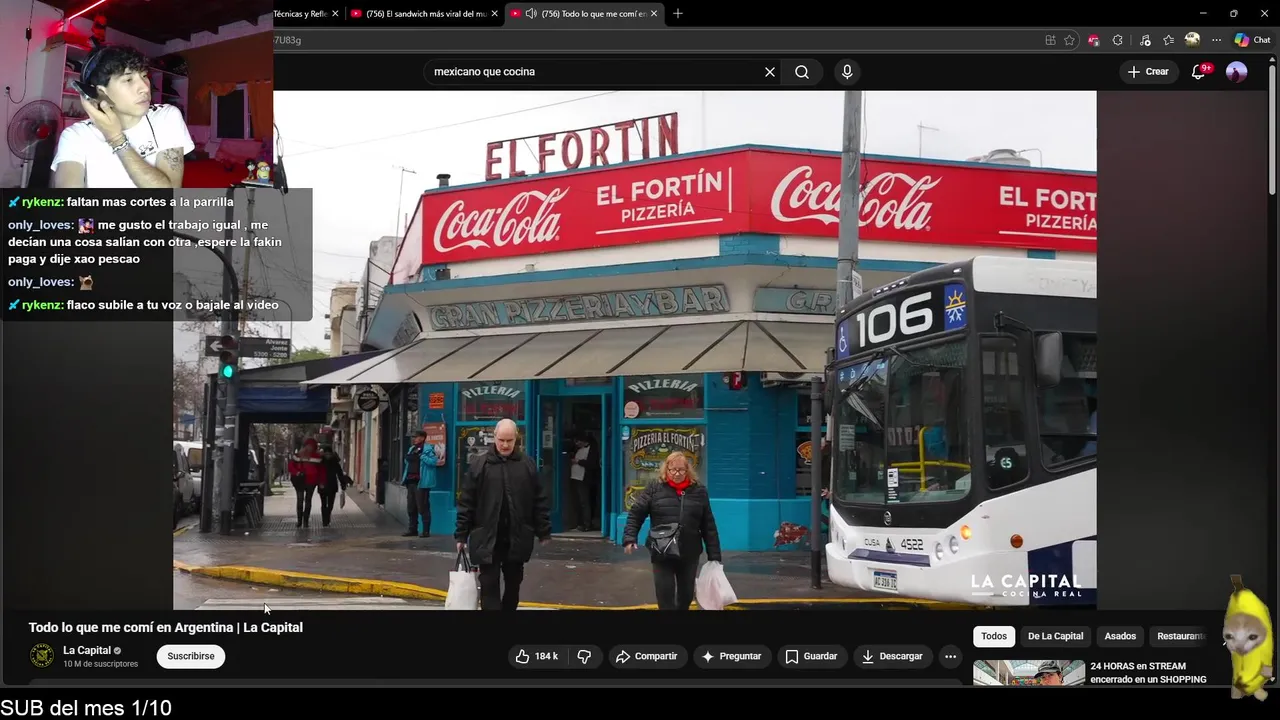This screenshot has width=1280, height=720.
Task: Click the '10 M de suscriptores' text
Action: pyautogui.click(x=100, y=664)
